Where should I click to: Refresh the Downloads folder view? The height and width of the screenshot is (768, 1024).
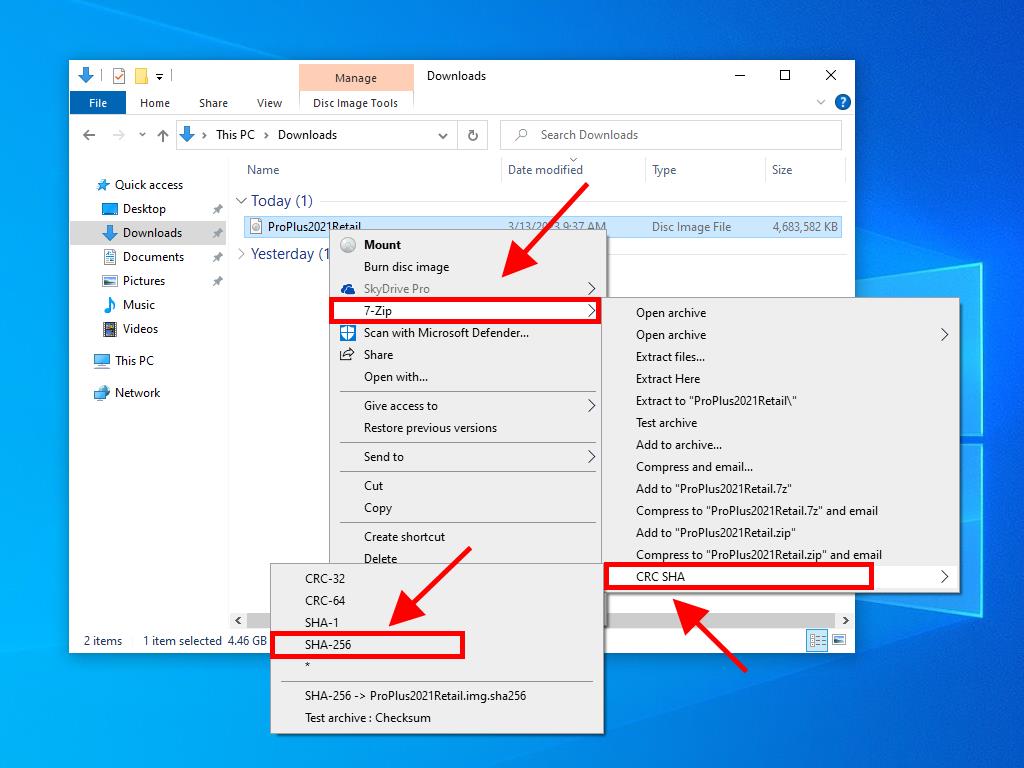coord(472,135)
